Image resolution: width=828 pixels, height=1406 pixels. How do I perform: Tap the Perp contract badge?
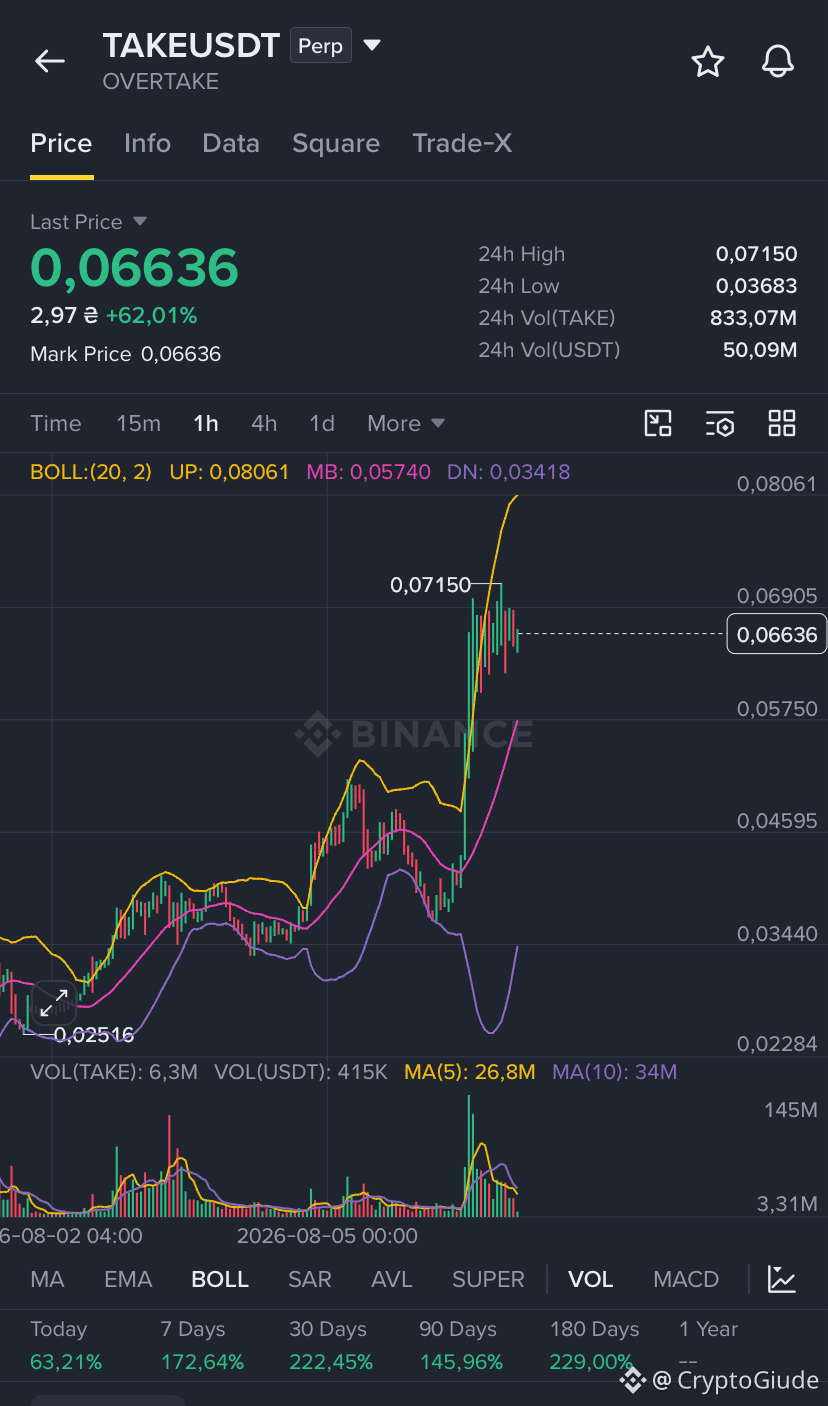(321, 46)
